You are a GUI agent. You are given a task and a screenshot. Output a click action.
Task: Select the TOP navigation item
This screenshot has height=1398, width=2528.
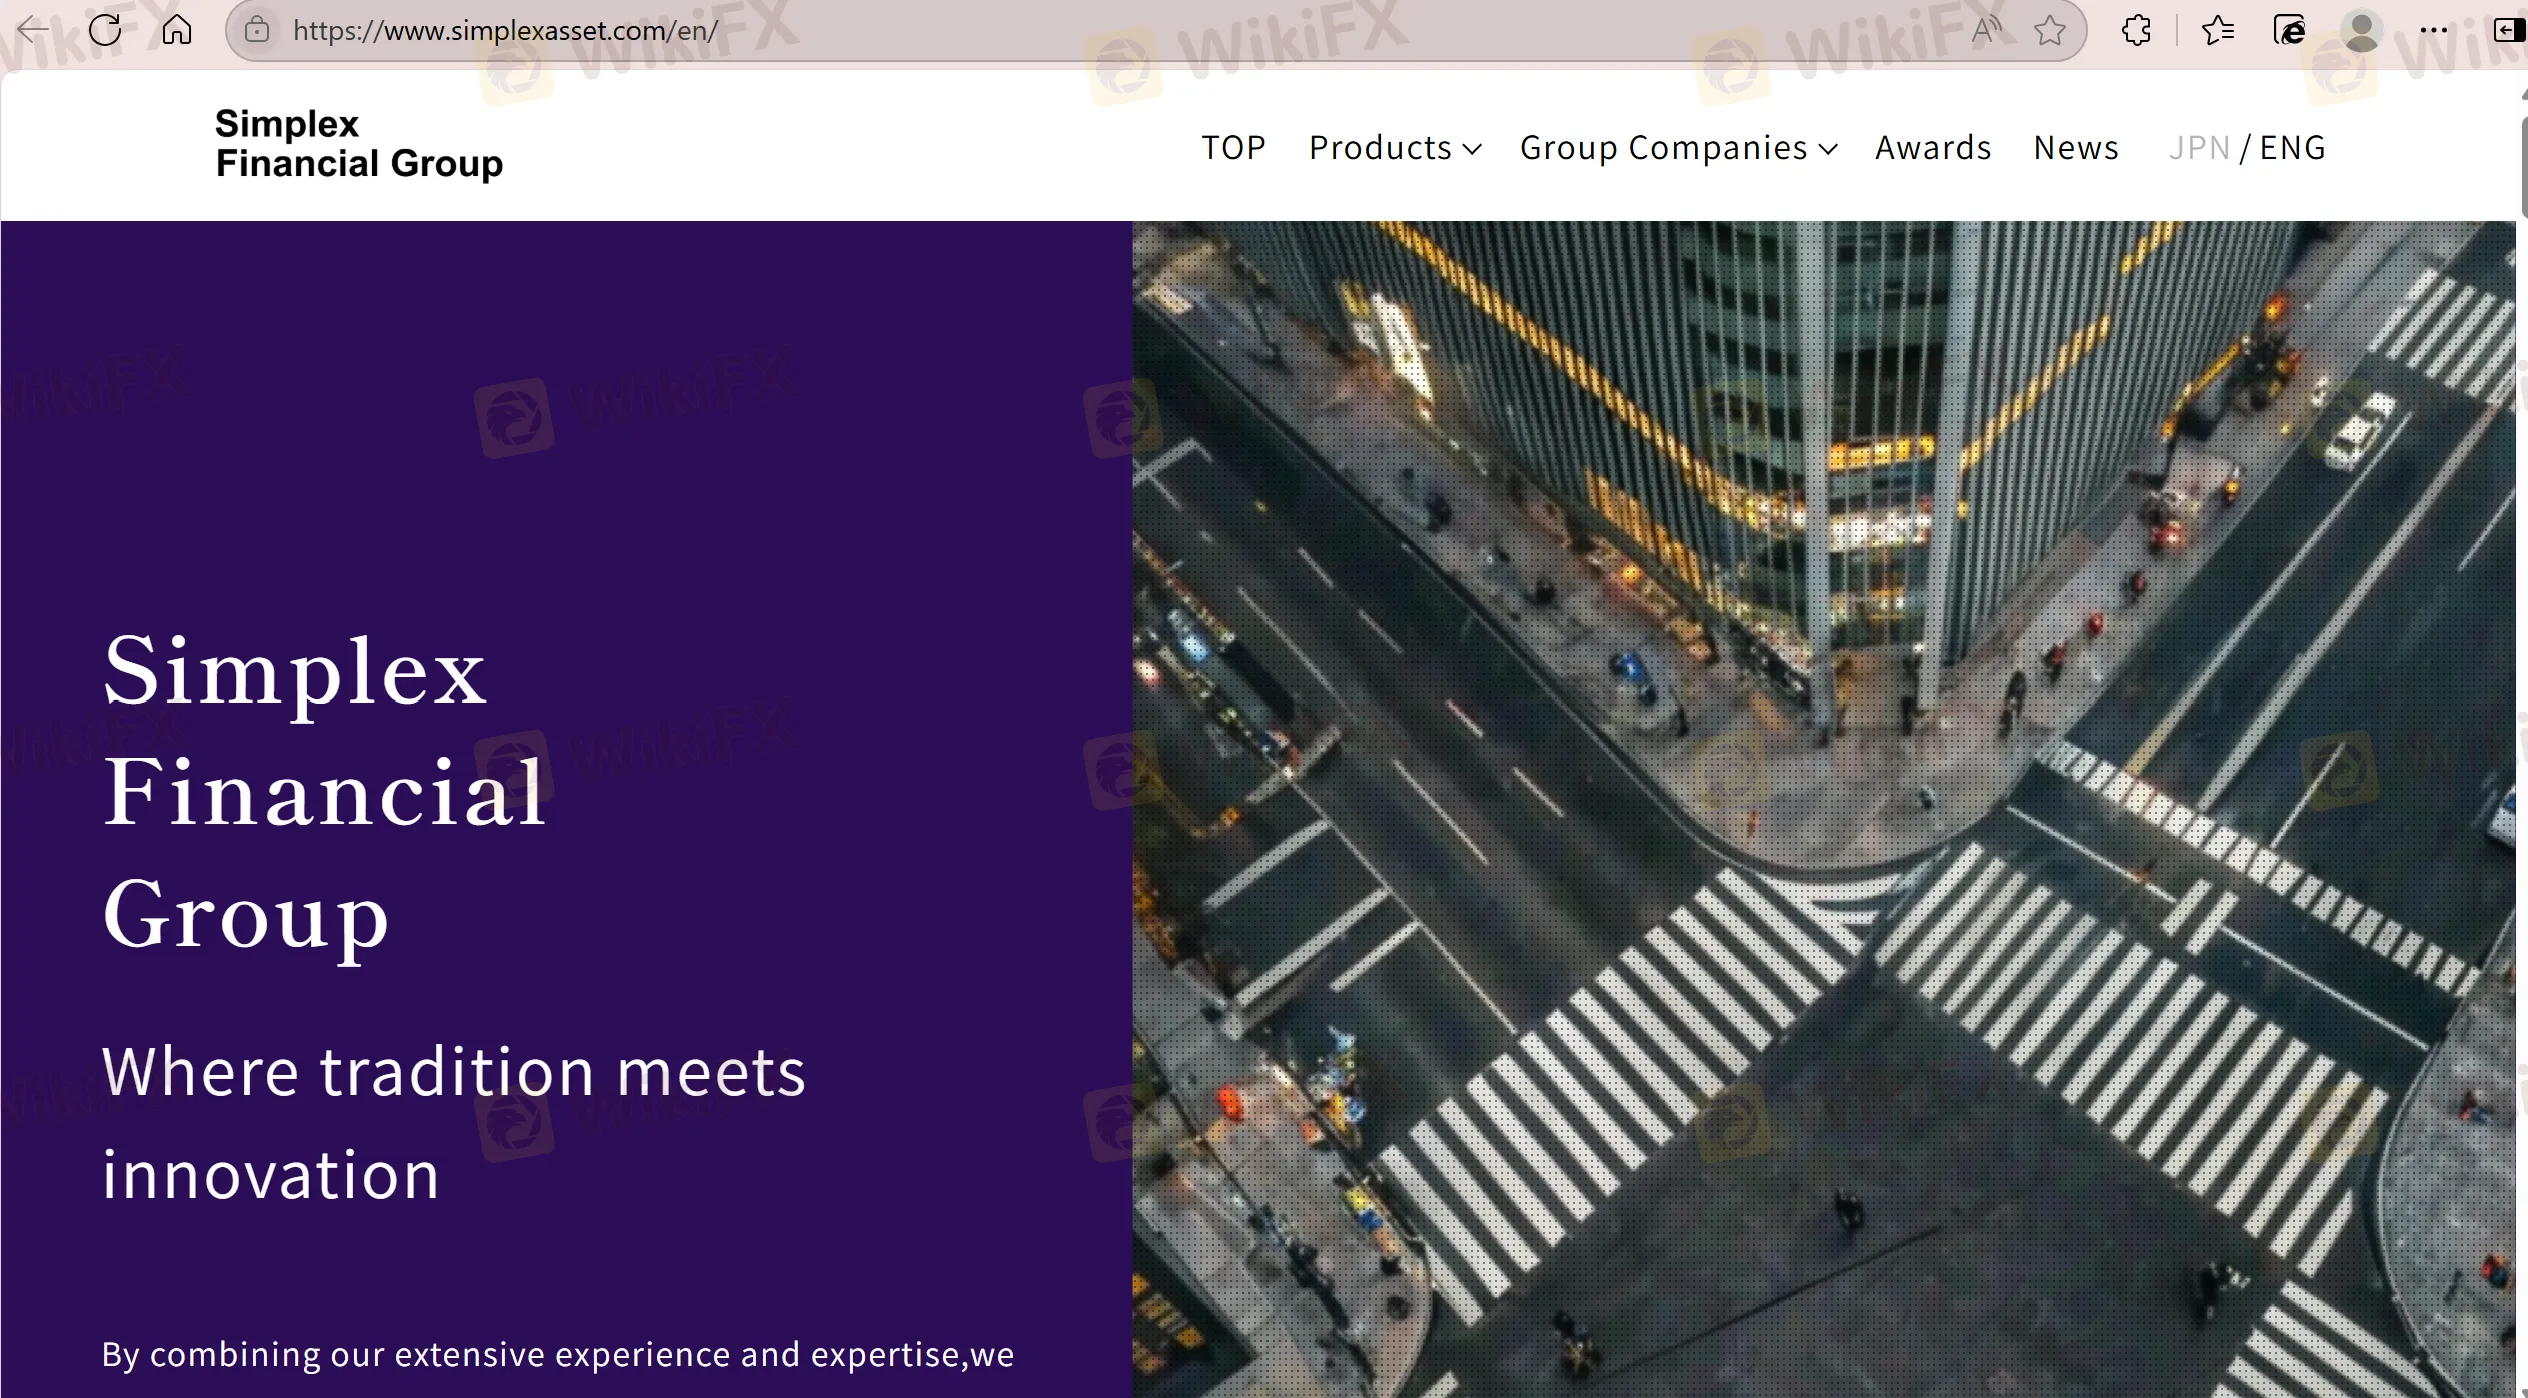[1233, 148]
